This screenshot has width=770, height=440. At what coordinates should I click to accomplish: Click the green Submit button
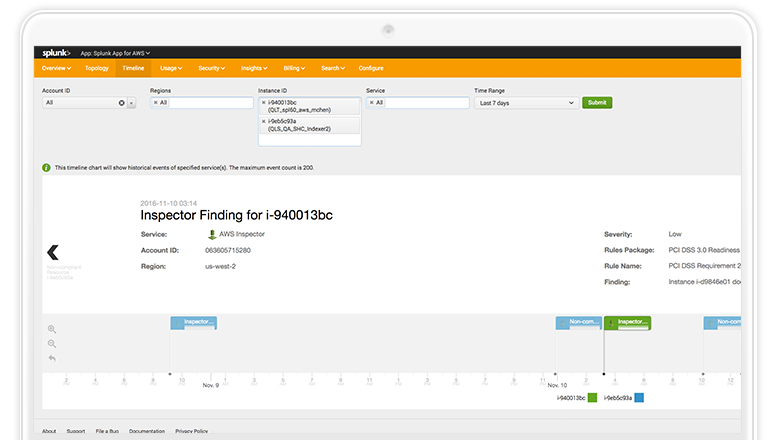(x=597, y=103)
